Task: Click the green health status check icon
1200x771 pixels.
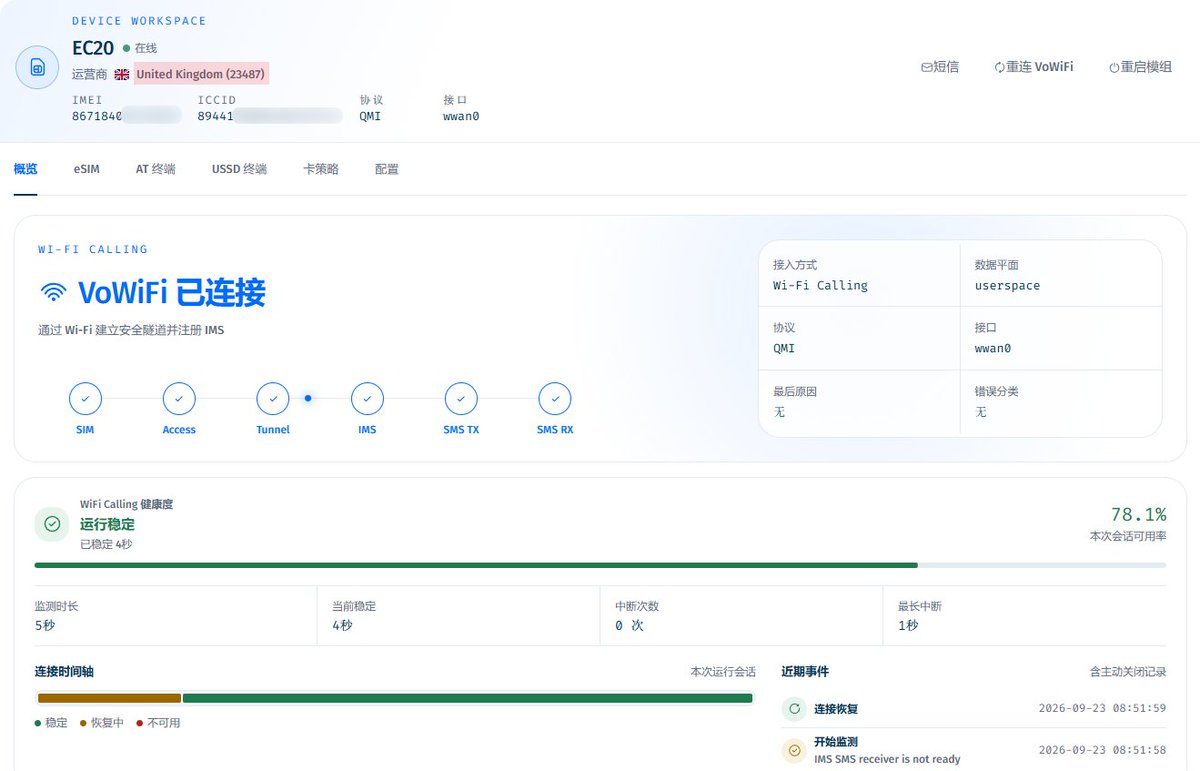Action: 52,524
